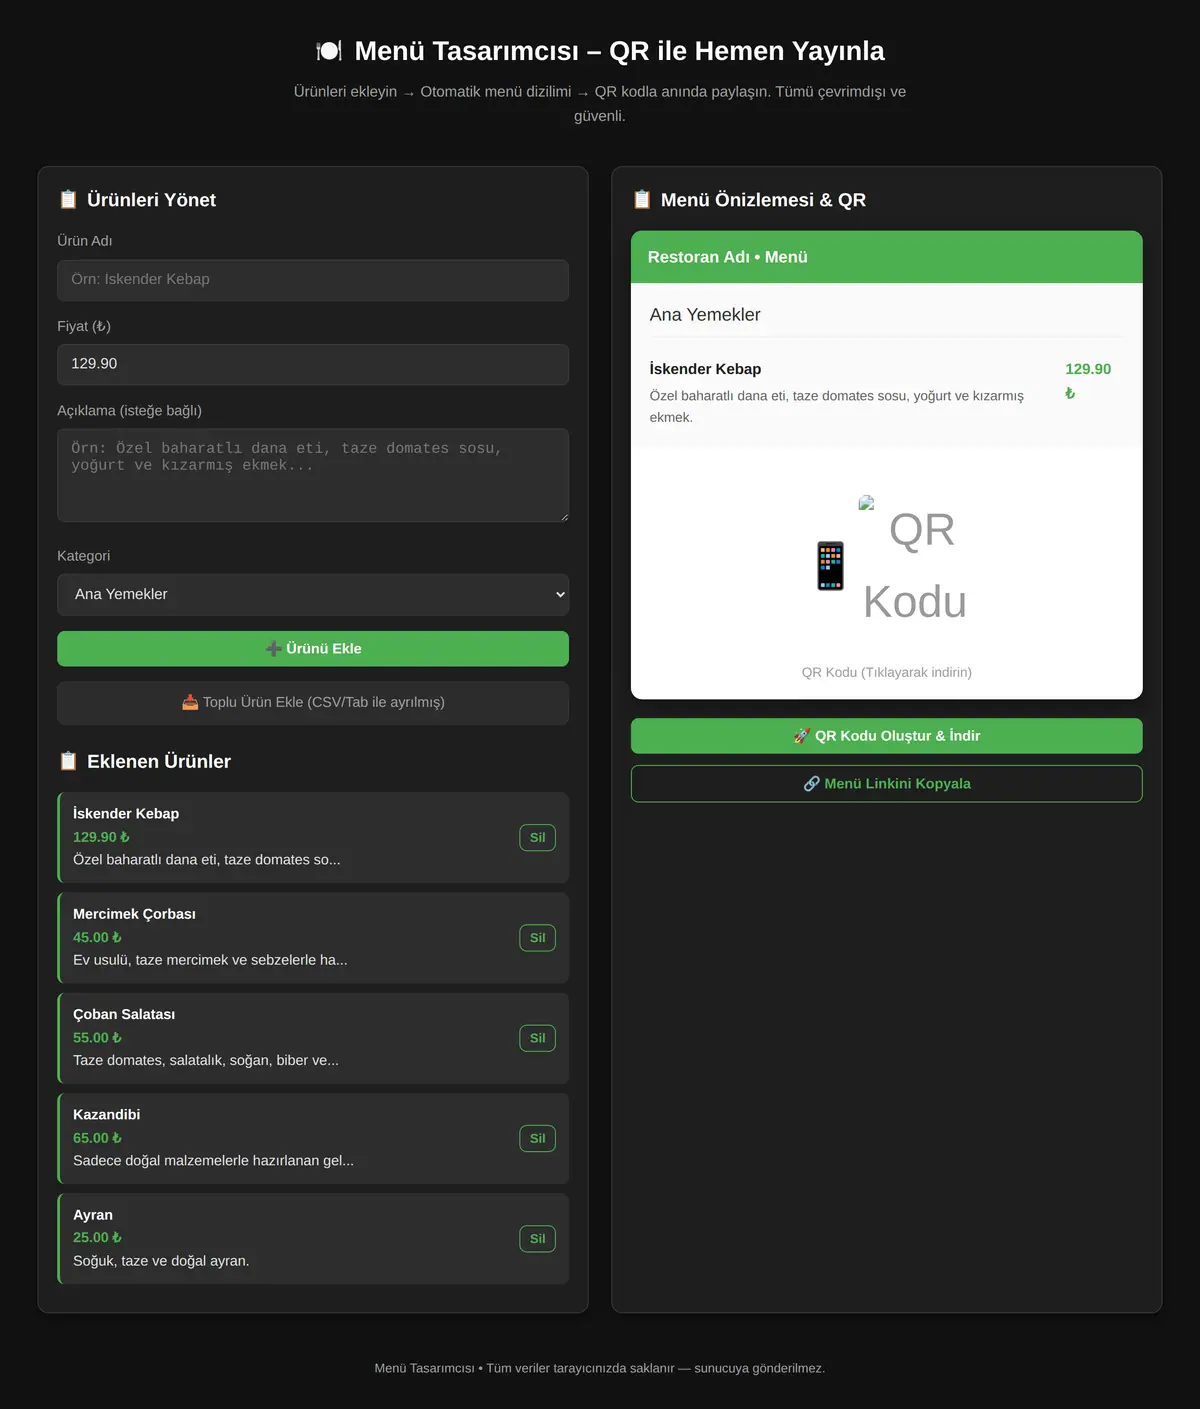Click the Mercimek Çorbası product name
This screenshot has width=1200, height=1409.
click(x=134, y=914)
